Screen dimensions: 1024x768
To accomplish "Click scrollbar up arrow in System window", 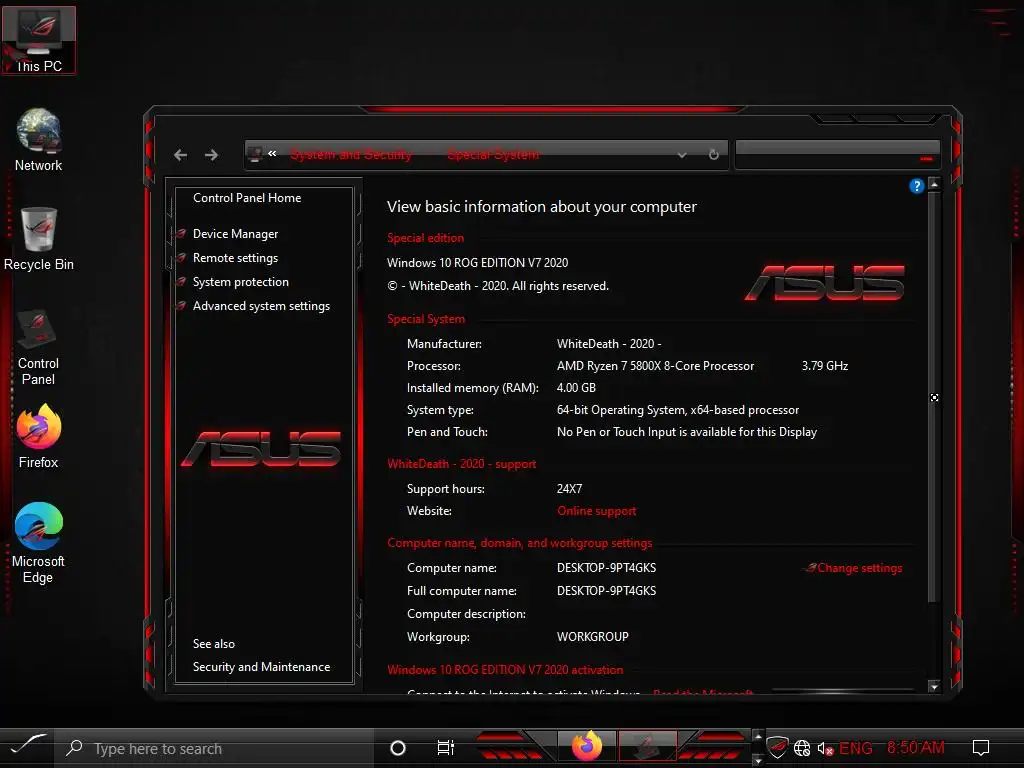I will point(934,184).
